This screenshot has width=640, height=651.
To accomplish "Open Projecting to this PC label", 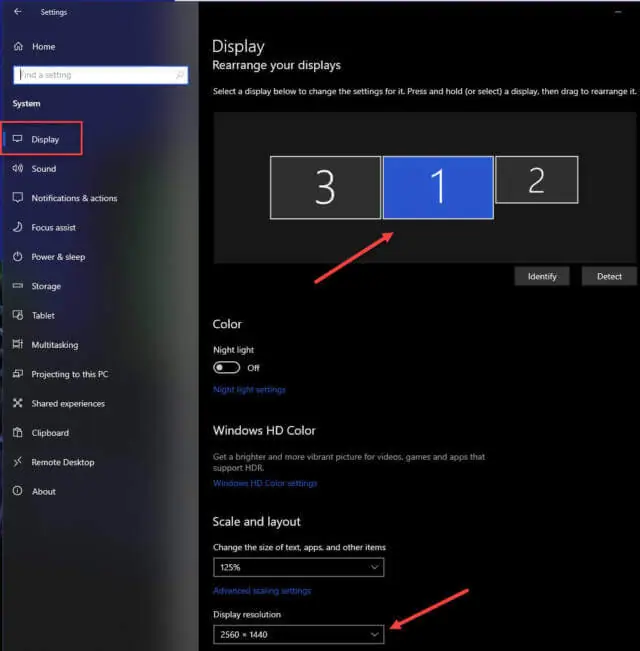I will click(70, 374).
